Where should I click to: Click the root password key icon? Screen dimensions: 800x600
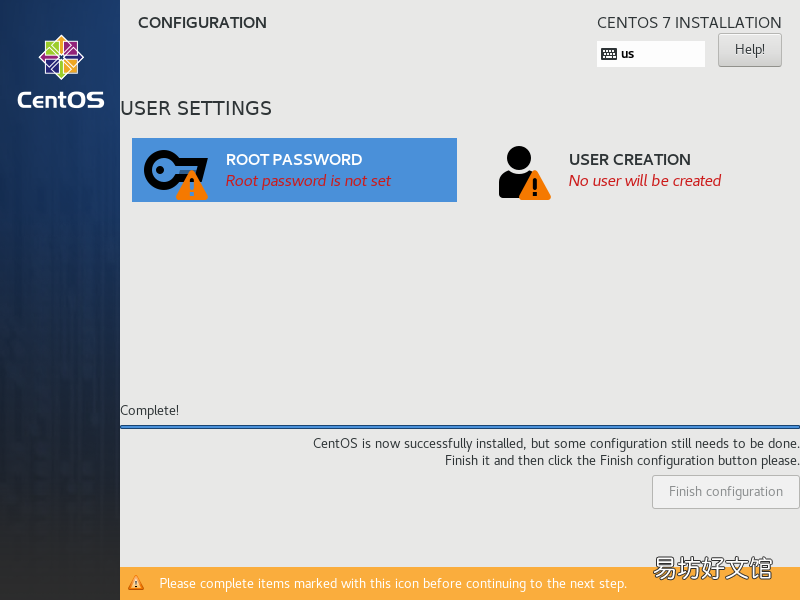pos(176,173)
